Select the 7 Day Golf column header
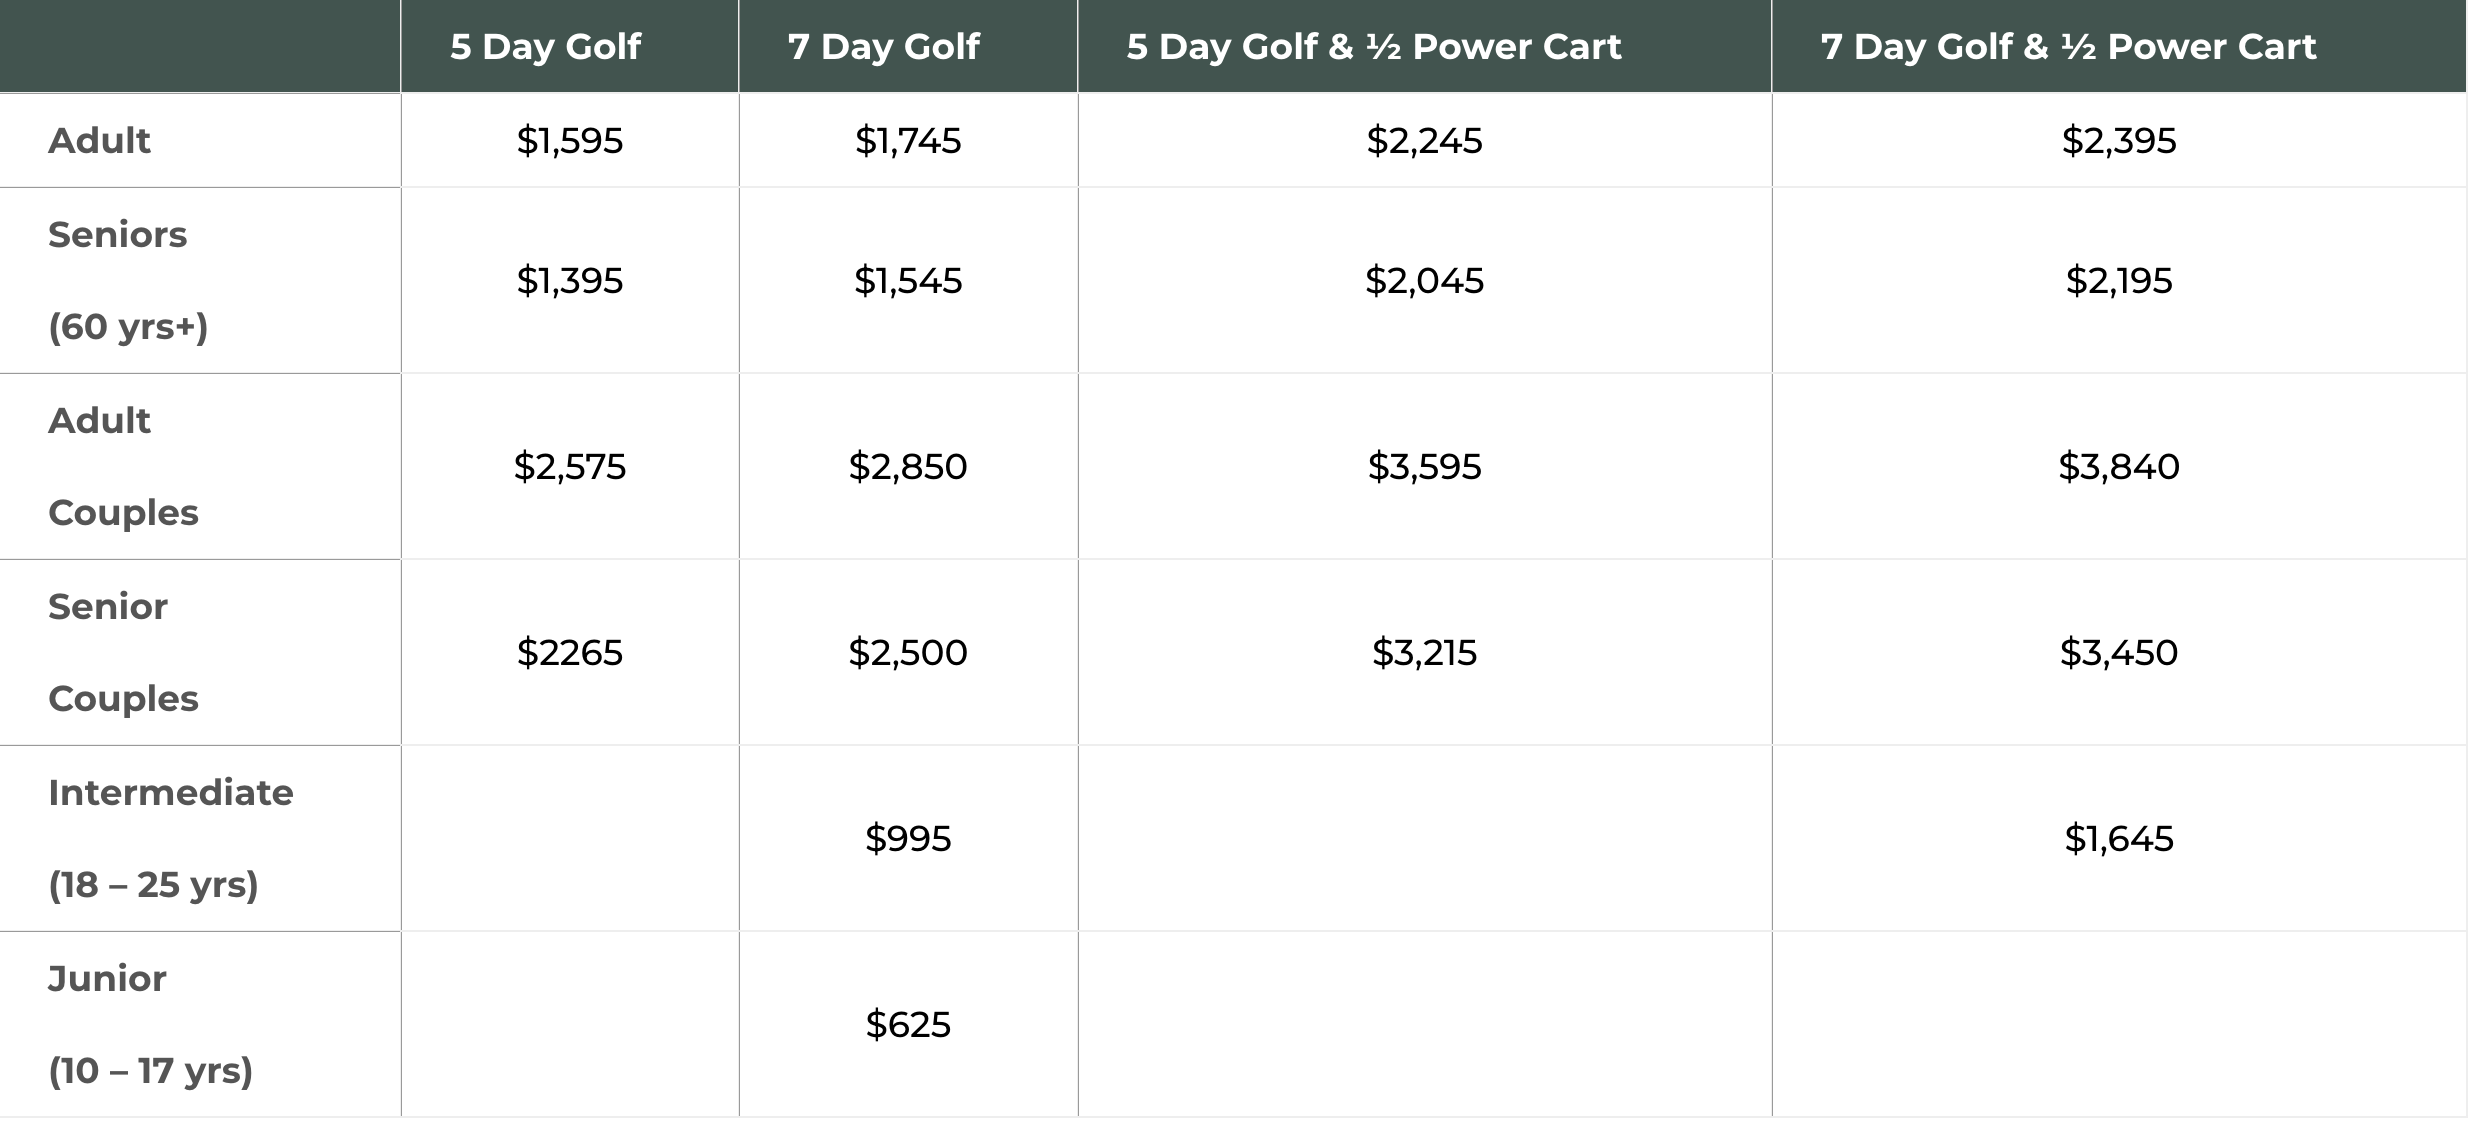 [x=884, y=47]
